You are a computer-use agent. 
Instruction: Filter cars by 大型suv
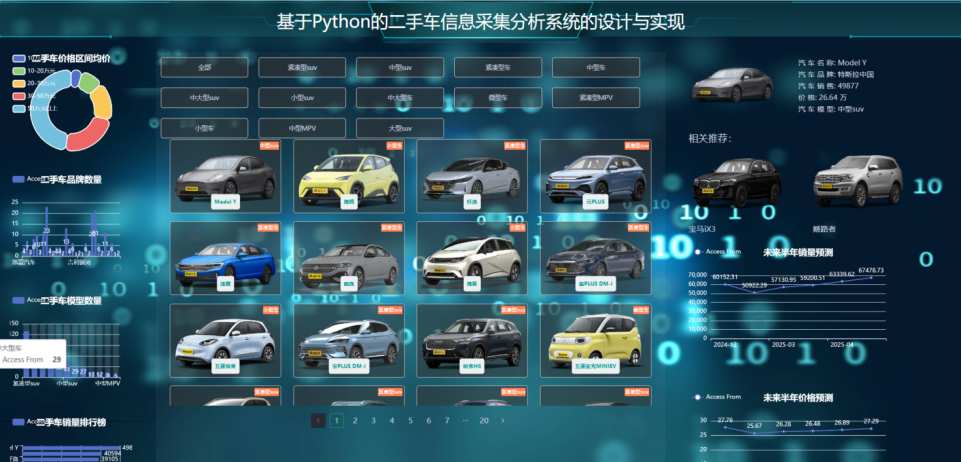click(400, 128)
